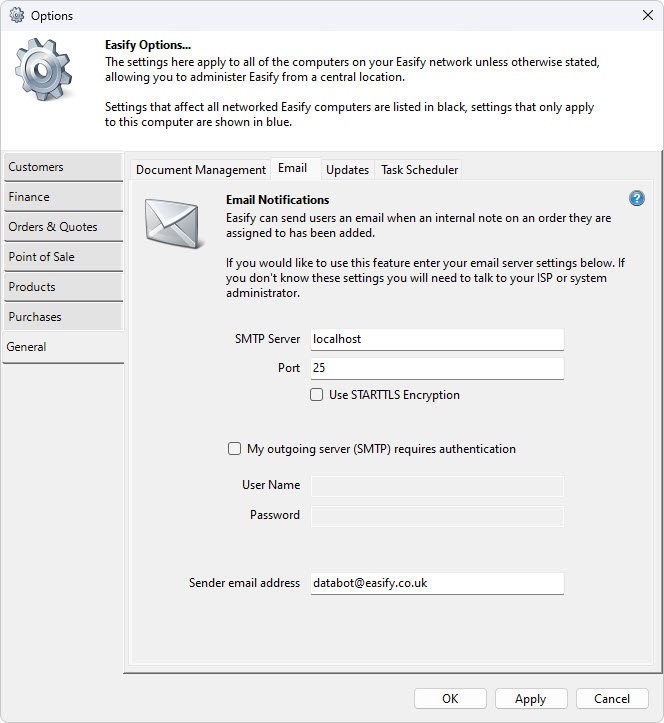Screen dimensions: 664x723
Task: Click the small Options title bar icon
Action: [16, 16]
